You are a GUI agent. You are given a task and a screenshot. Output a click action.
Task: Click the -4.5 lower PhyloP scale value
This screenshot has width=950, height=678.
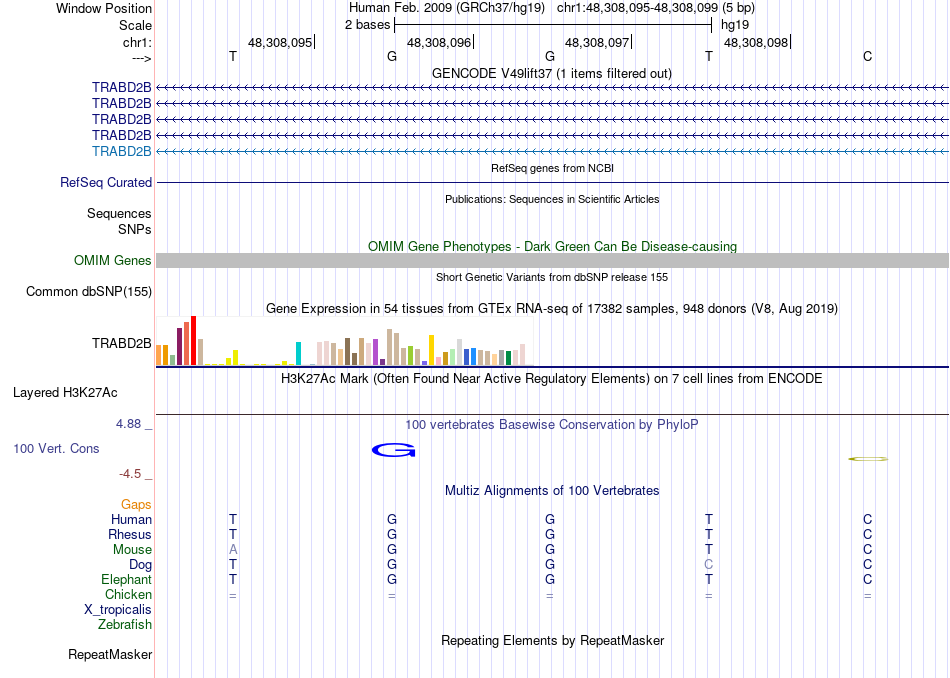tap(130, 474)
